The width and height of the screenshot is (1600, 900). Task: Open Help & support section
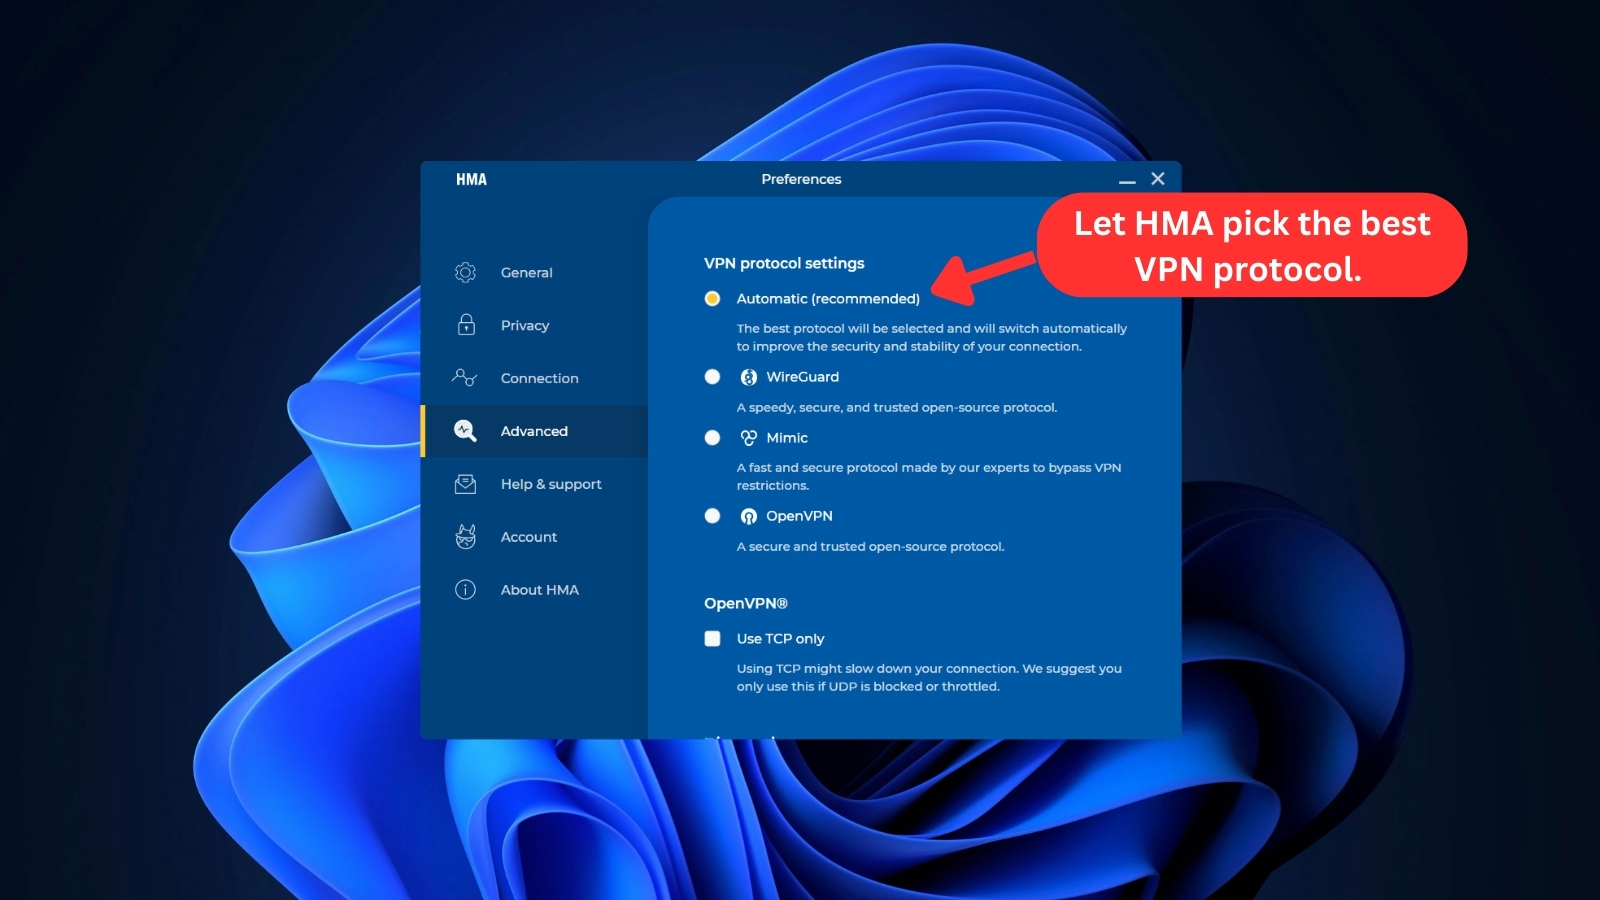534,484
